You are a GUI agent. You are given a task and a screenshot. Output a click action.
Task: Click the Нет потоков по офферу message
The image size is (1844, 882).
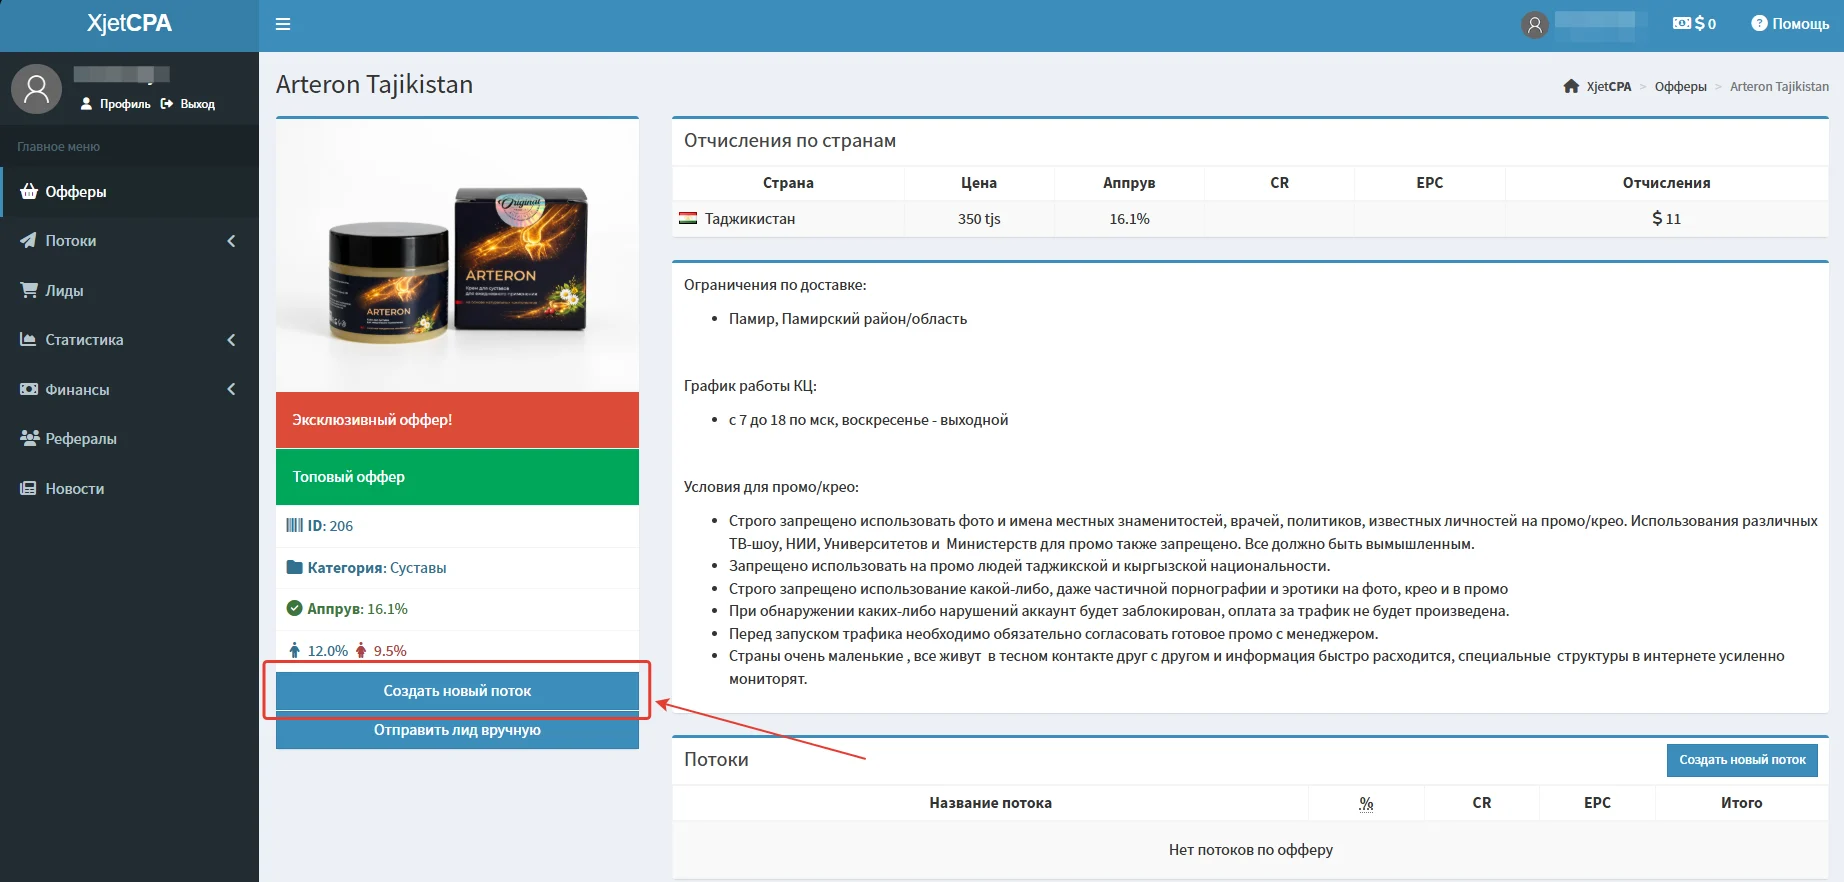1250,850
